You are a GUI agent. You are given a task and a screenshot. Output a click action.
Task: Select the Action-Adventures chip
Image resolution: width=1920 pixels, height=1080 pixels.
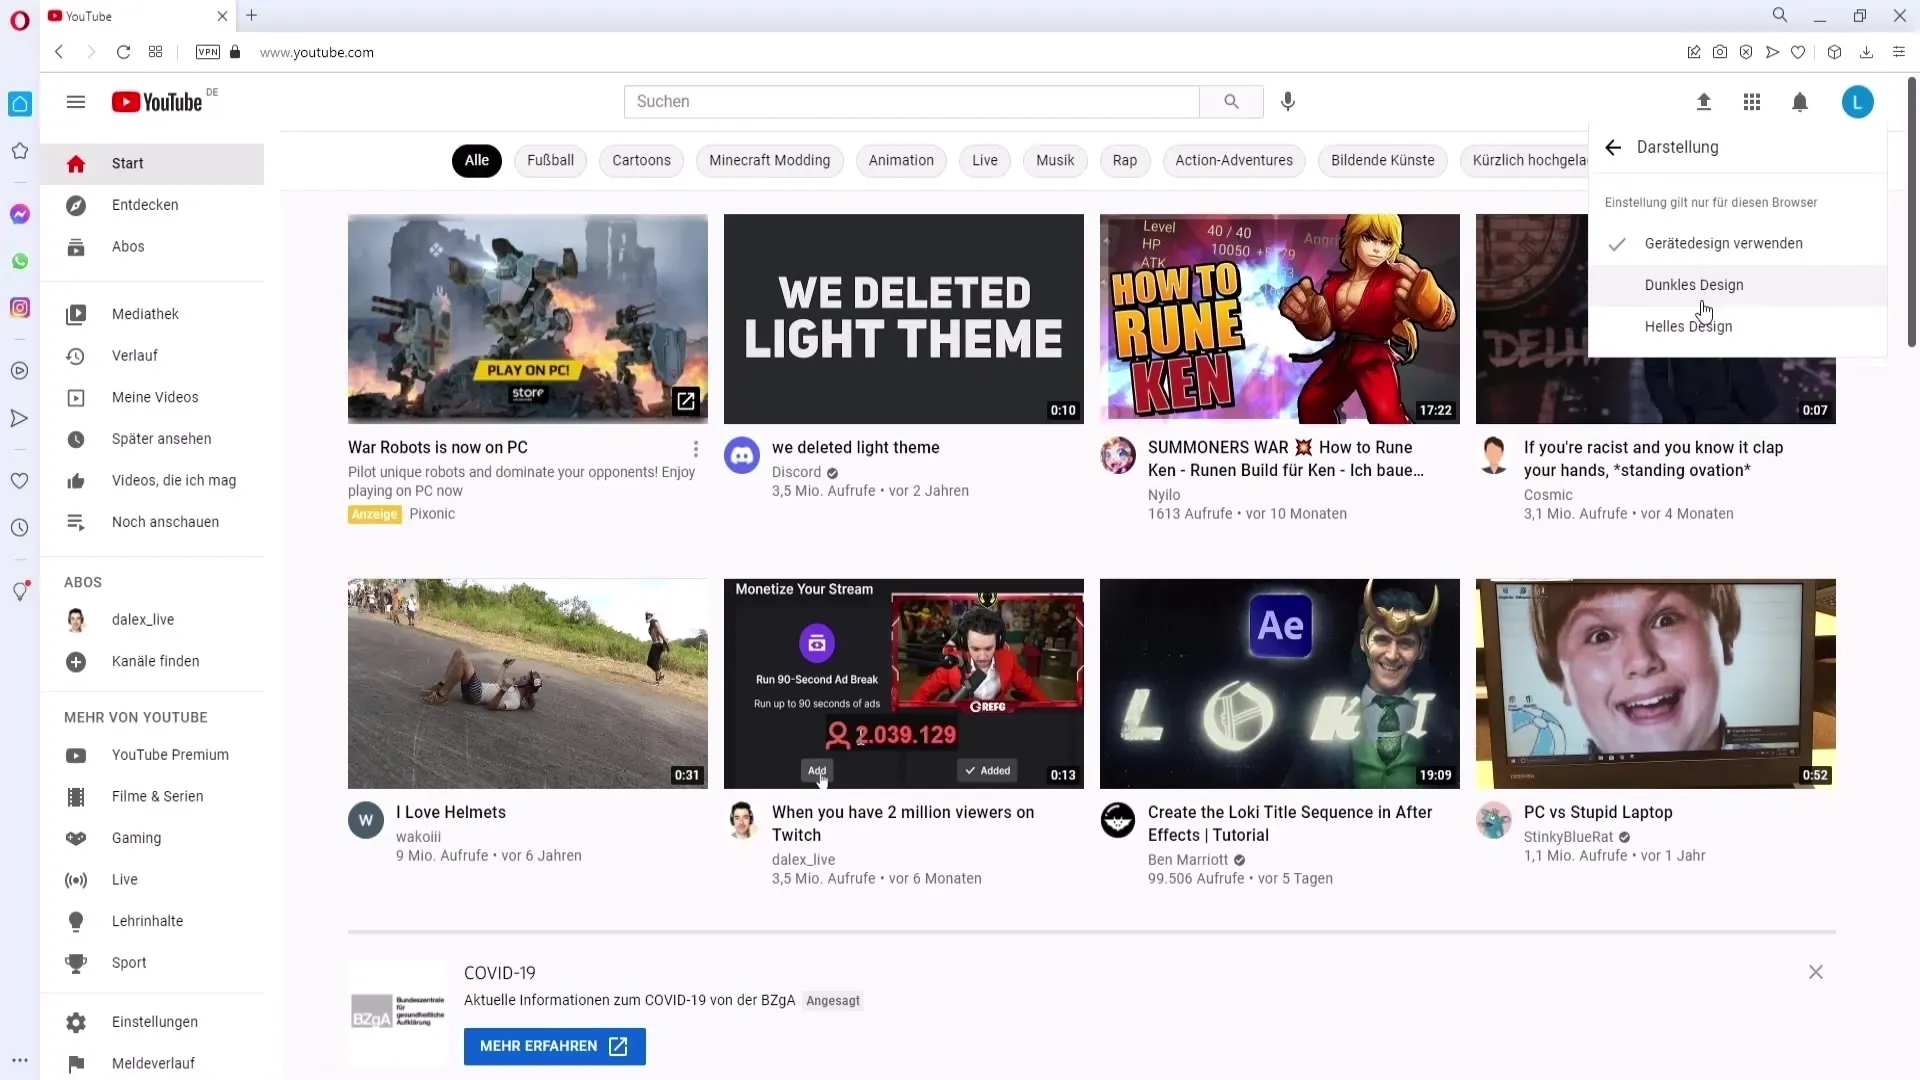pos(1234,161)
